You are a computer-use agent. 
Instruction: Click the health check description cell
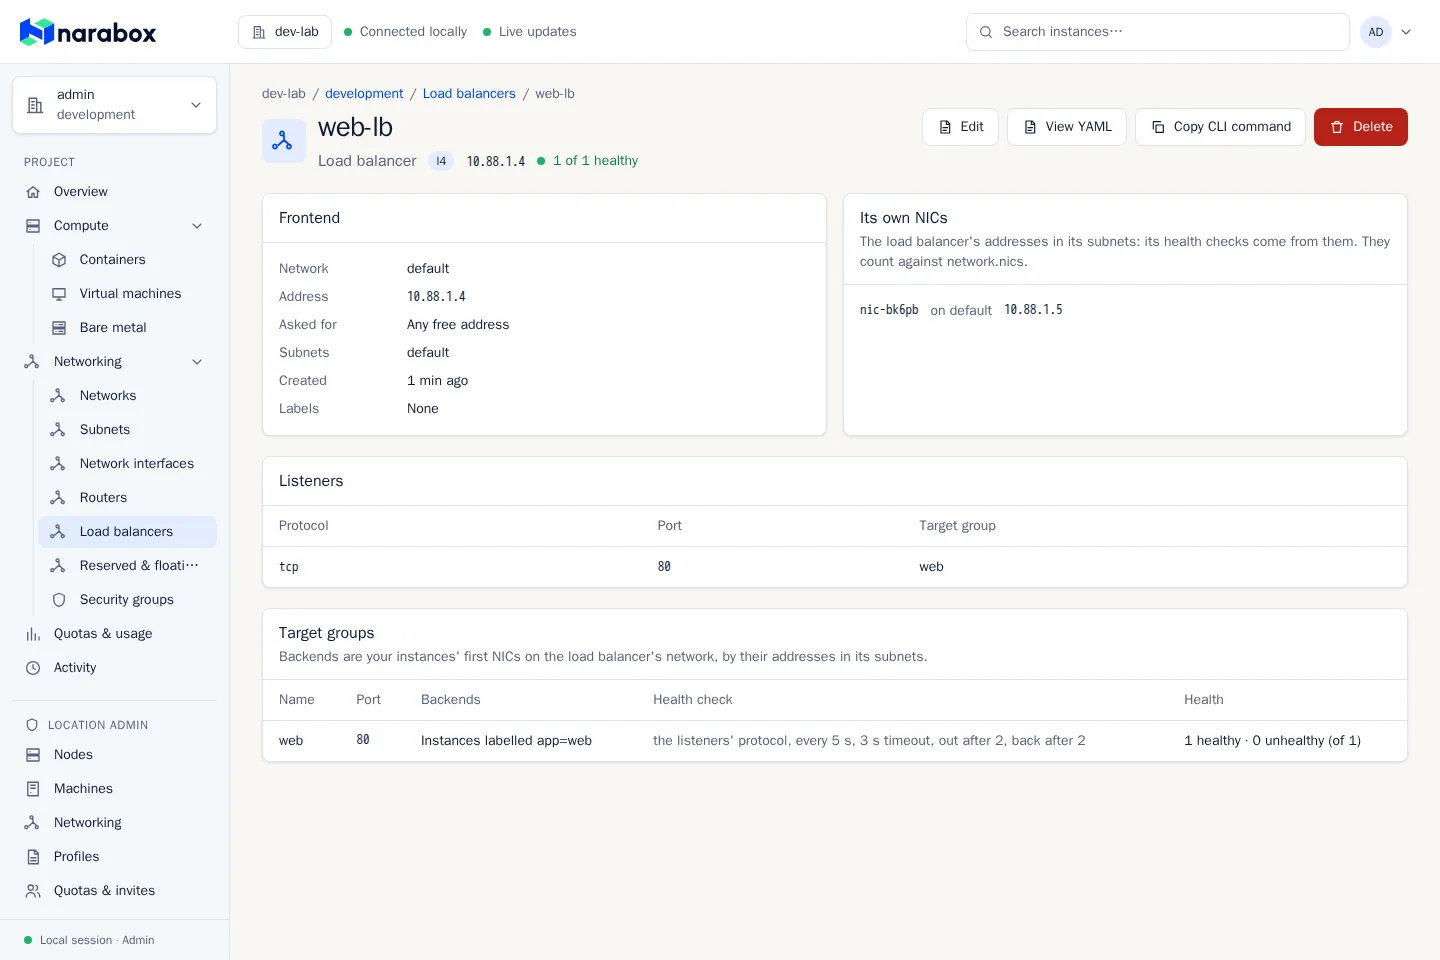coord(869,741)
